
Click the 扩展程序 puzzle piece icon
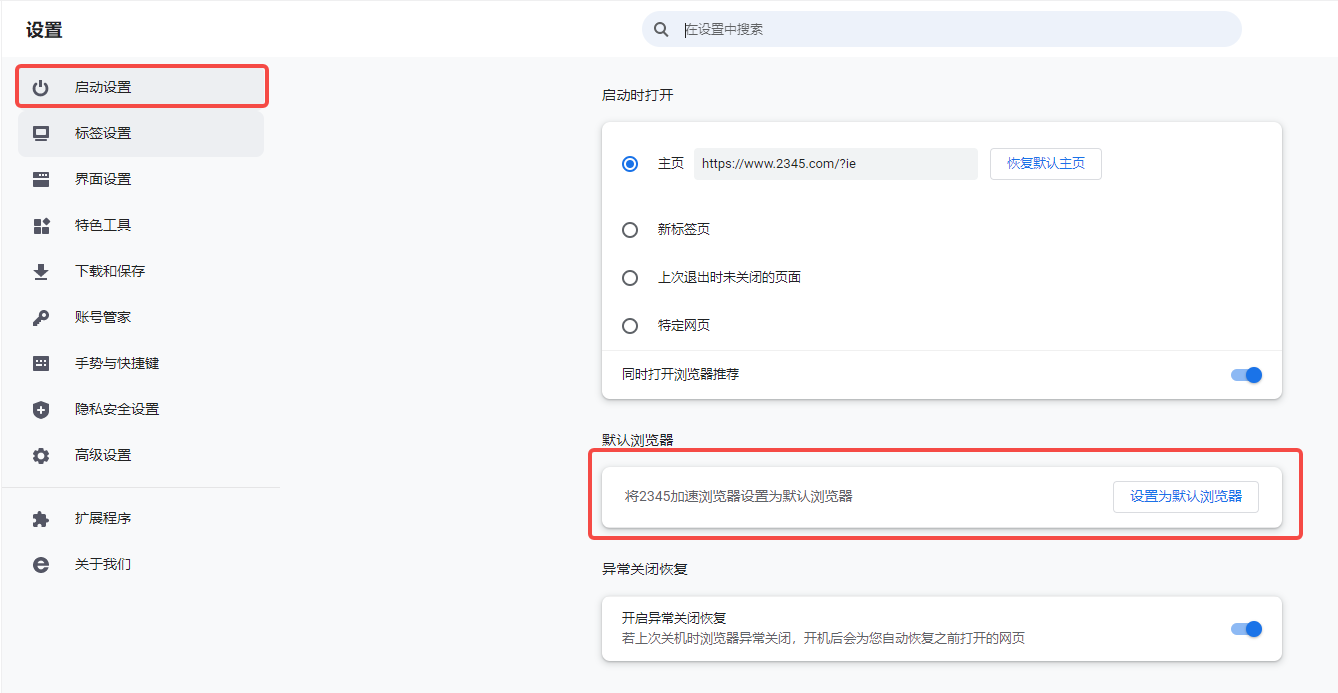tap(40, 518)
